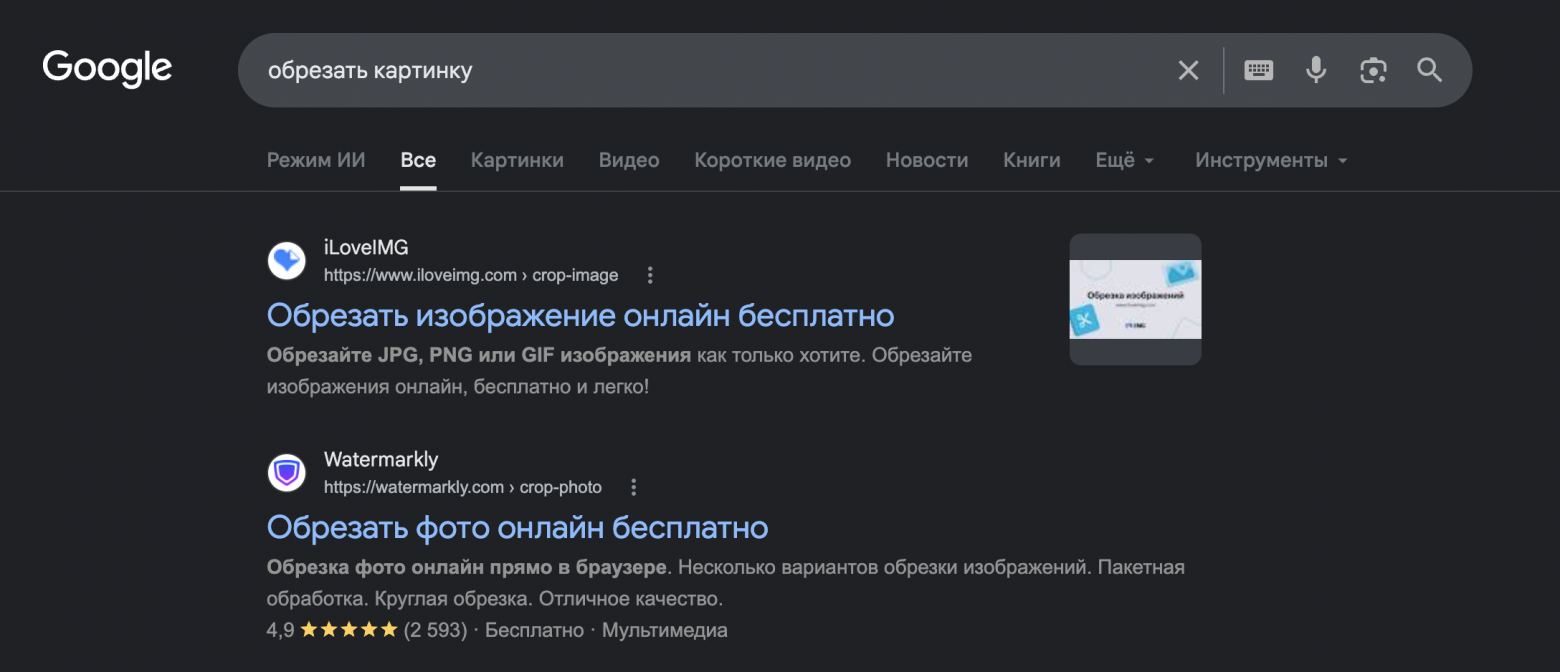The height and width of the screenshot is (672, 1560).
Task: Open Обрезать фото онлайн бесплатно link
Action: click(x=517, y=527)
